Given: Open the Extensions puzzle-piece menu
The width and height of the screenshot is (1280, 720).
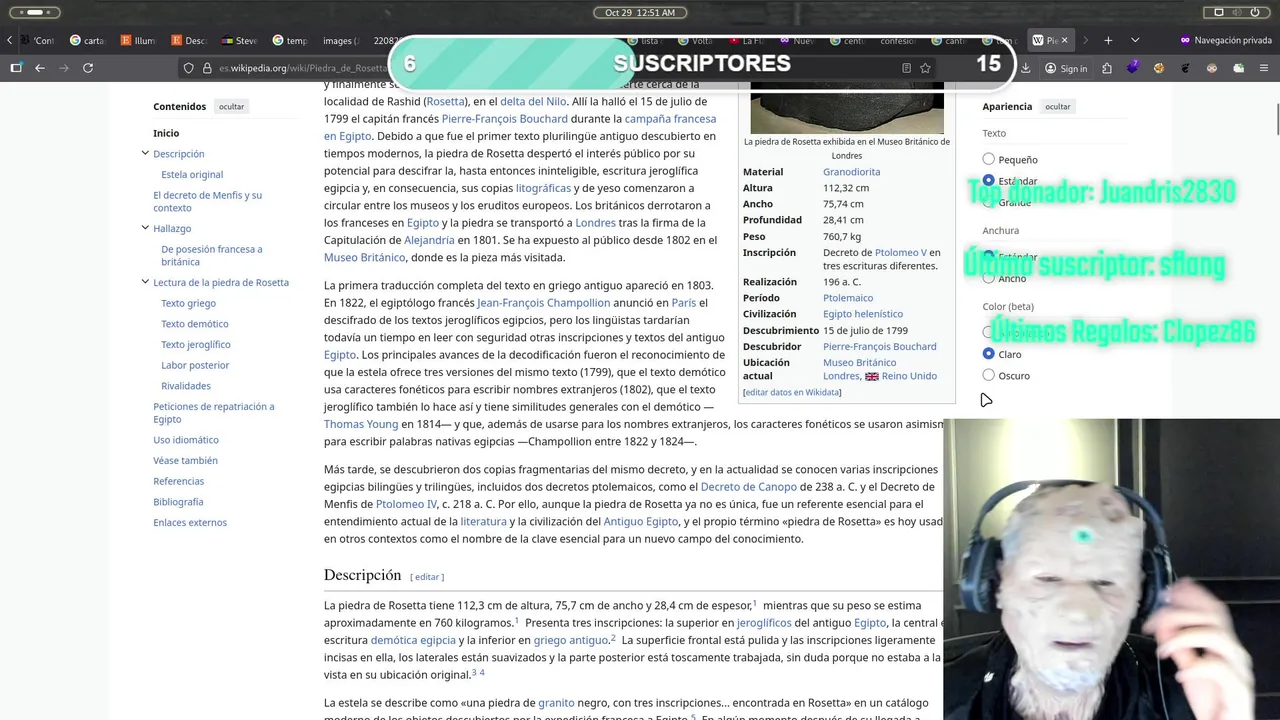Looking at the screenshot, I should [1107, 68].
